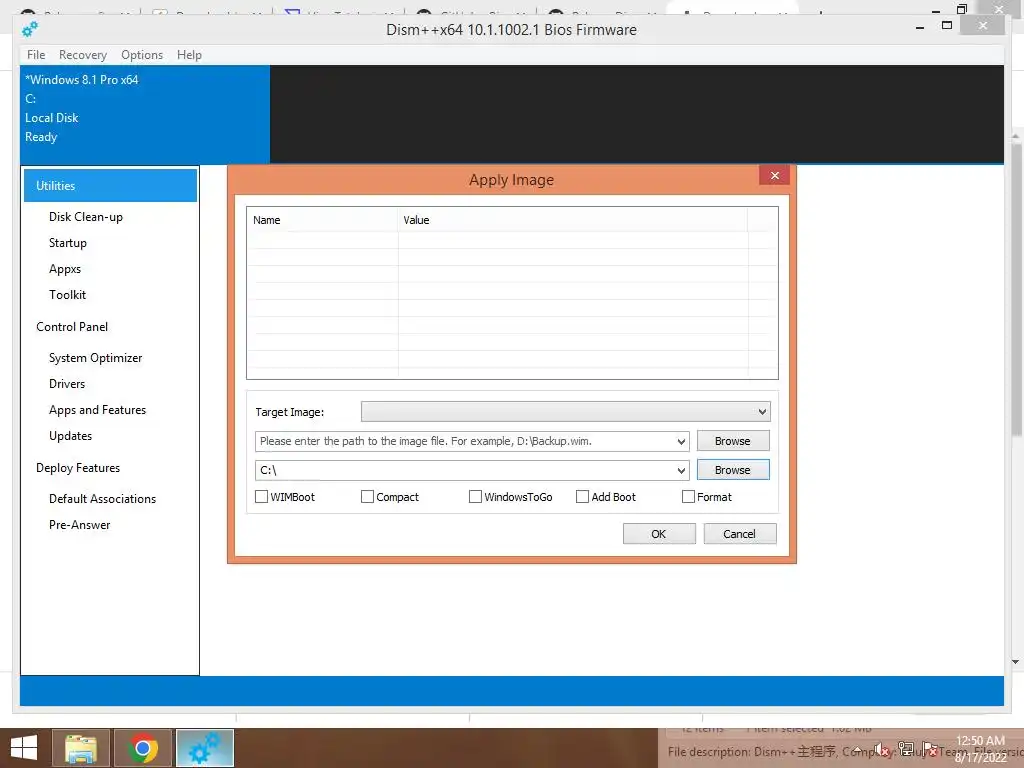Screen dimensions: 1024x768
Task: Open Pre-Answer in the sidebar
Action: [x=79, y=525]
